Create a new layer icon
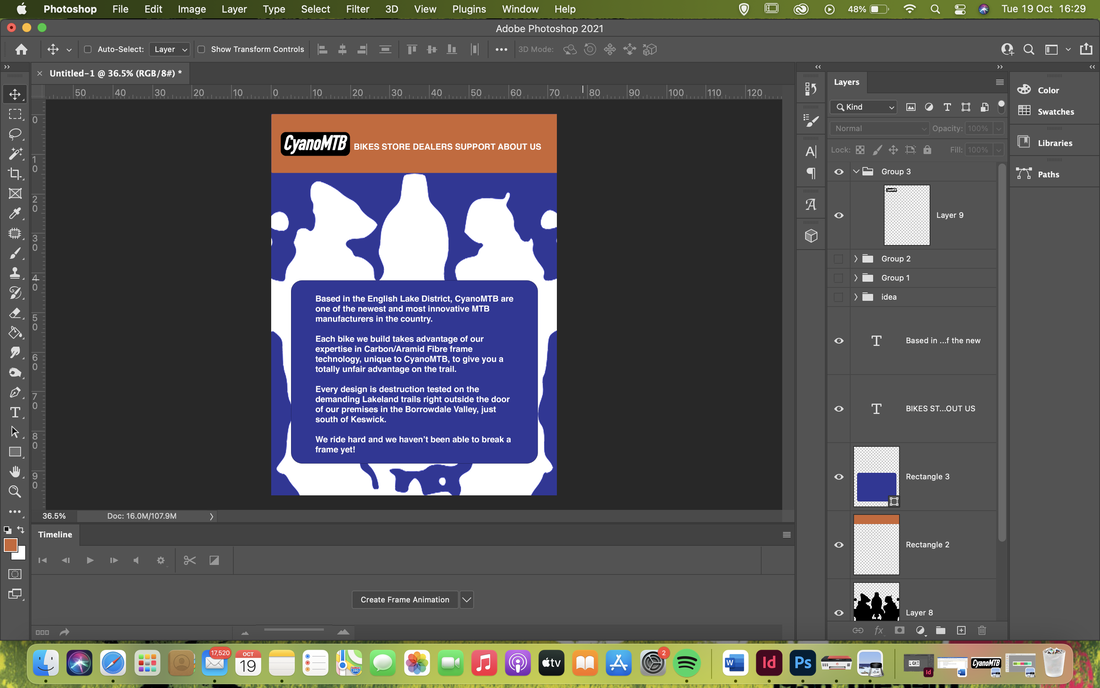The height and width of the screenshot is (688, 1100). (961, 630)
